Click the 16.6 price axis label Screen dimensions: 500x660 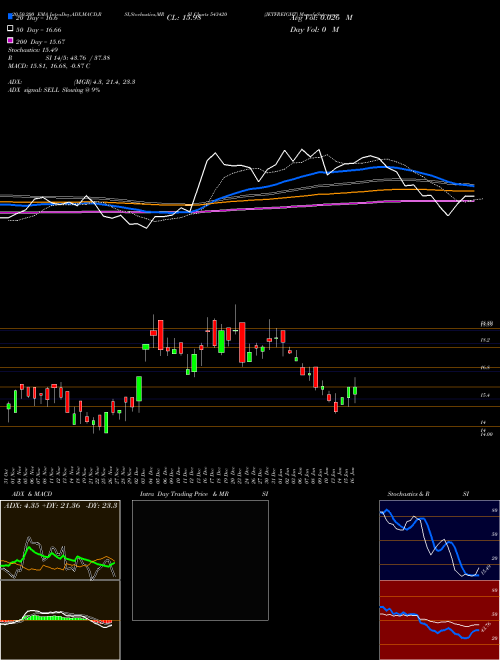click(x=485, y=367)
